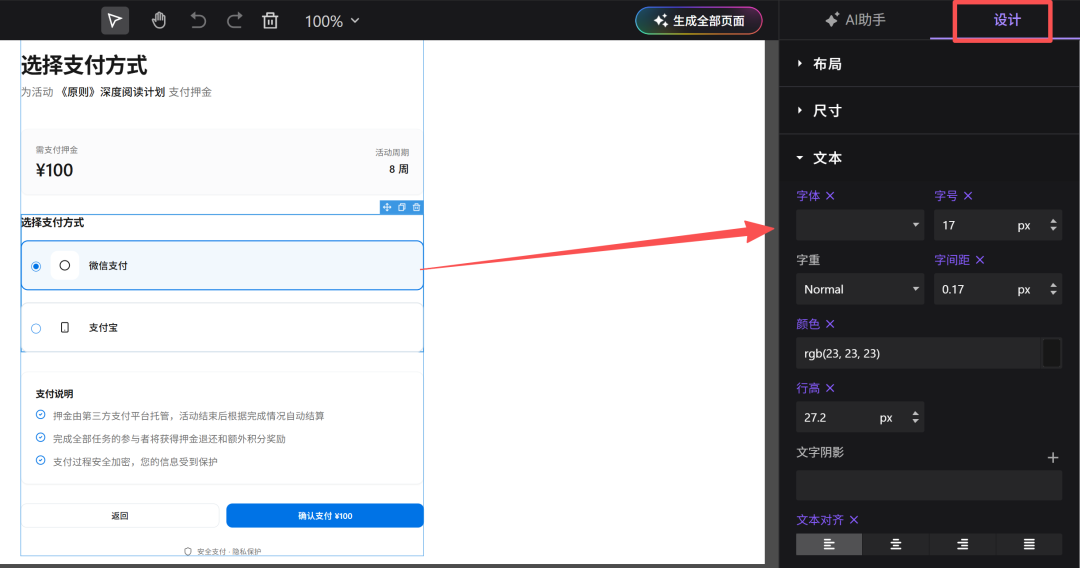
Task: Align text to center
Action: [895, 544]
